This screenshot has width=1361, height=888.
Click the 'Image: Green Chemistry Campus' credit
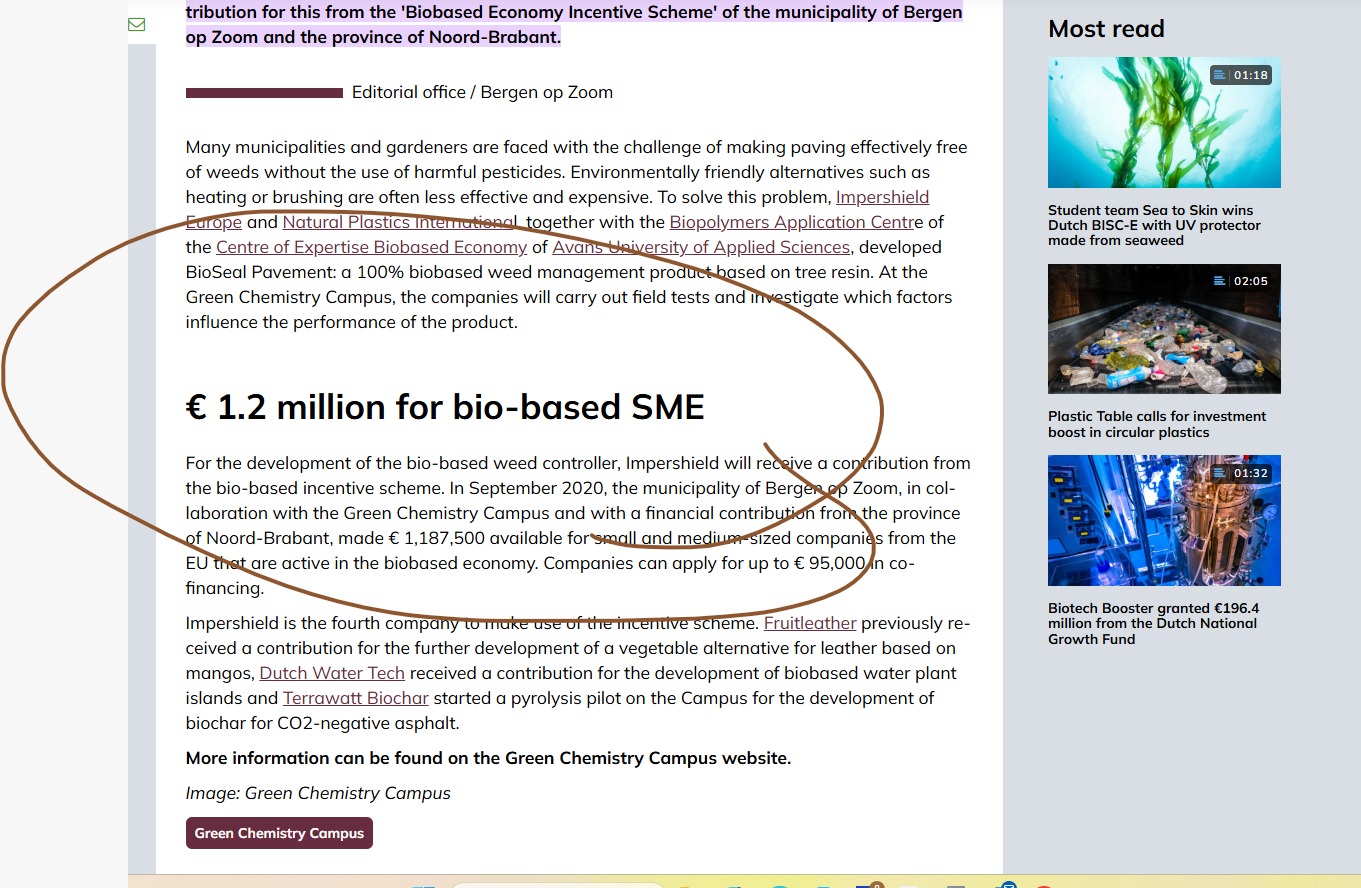coord(318,793)
